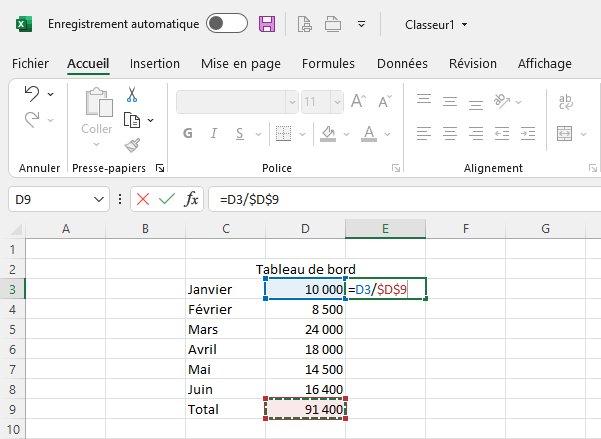Toggle the Enregistrement automatique switch
The image size is (601, 439).
pos(227,23)
